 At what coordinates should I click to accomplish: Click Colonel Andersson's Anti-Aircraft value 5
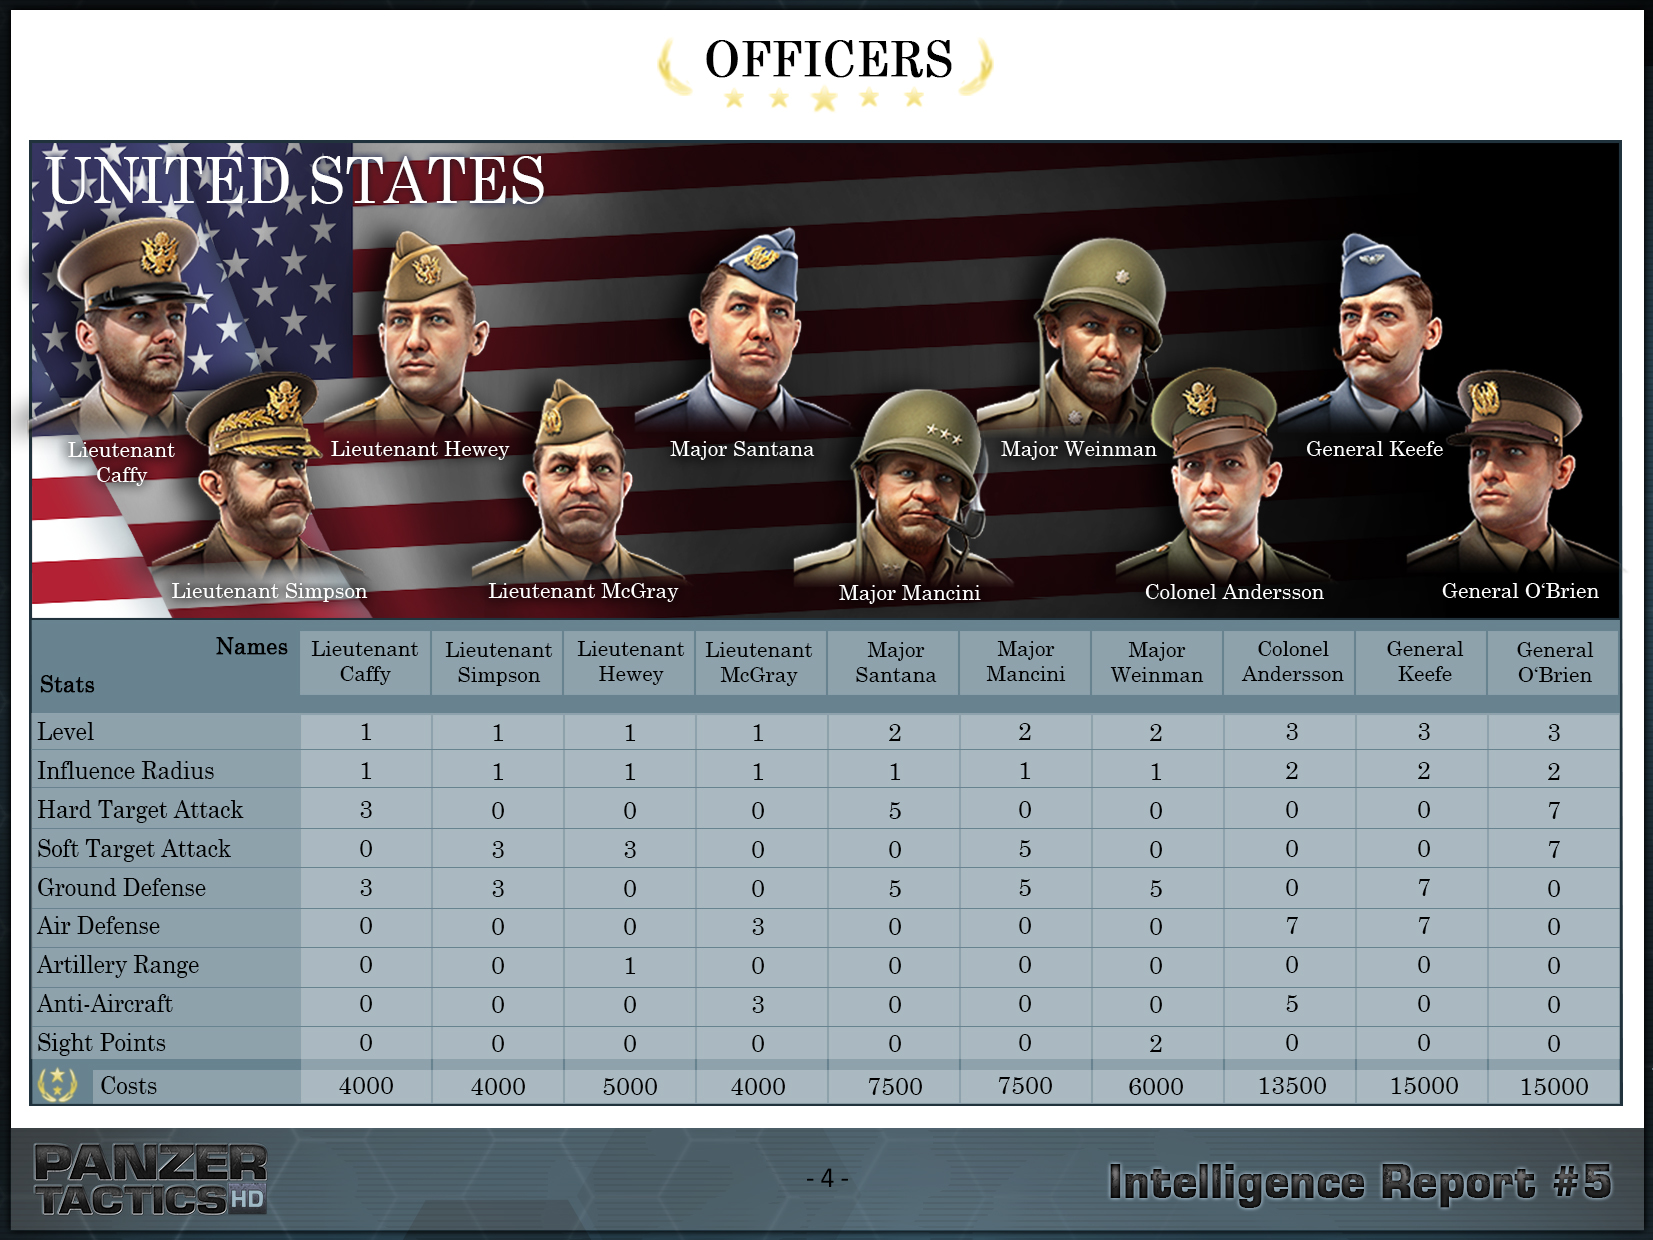(x=1292, y=1004)
